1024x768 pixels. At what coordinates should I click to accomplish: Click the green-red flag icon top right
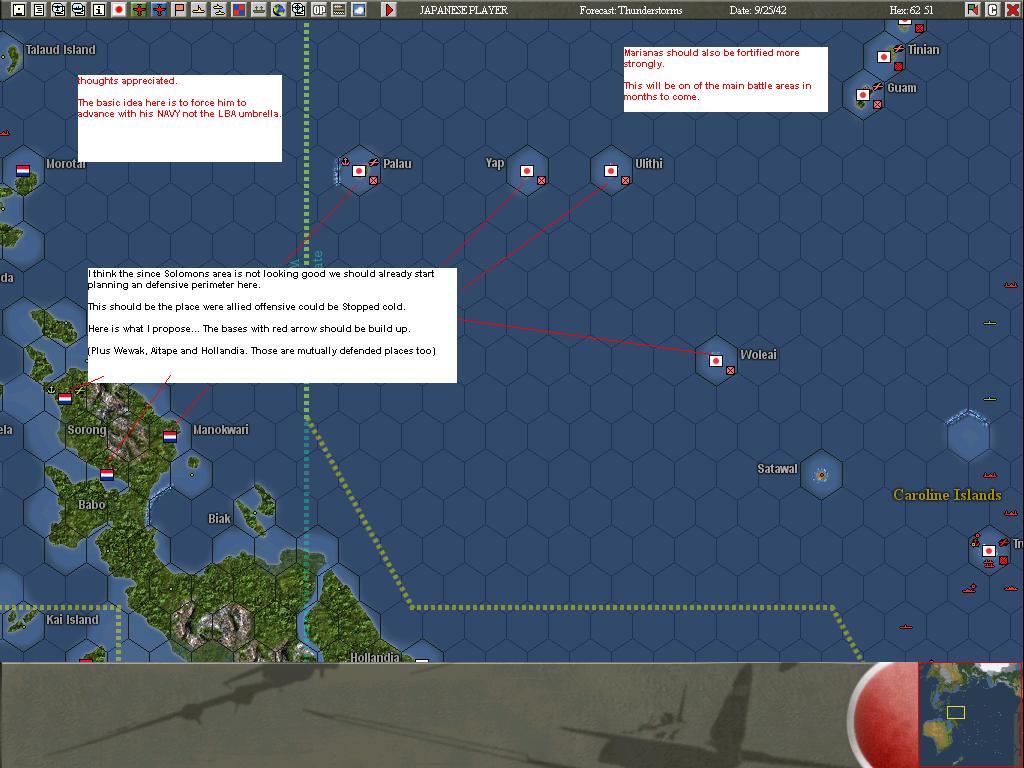pos(972,10)
